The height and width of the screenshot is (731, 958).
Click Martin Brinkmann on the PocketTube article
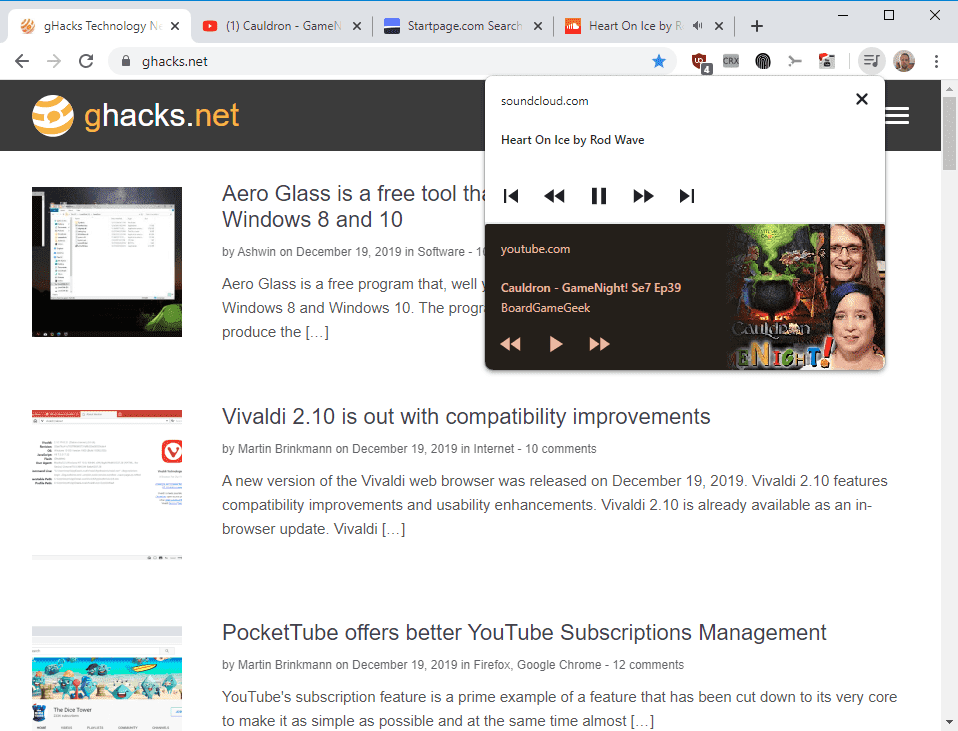tap(285, 664)
